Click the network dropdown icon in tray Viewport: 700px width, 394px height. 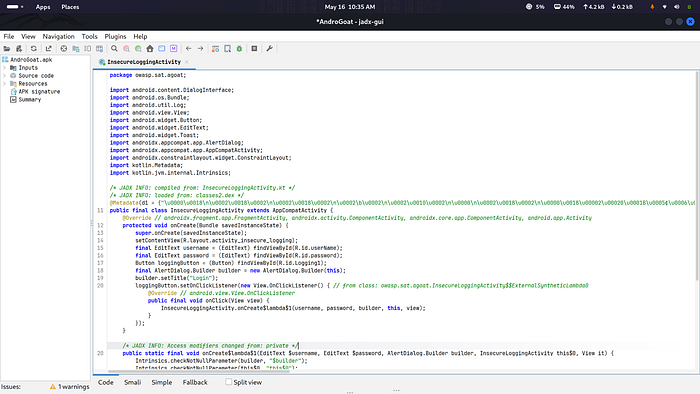(665, 7)
